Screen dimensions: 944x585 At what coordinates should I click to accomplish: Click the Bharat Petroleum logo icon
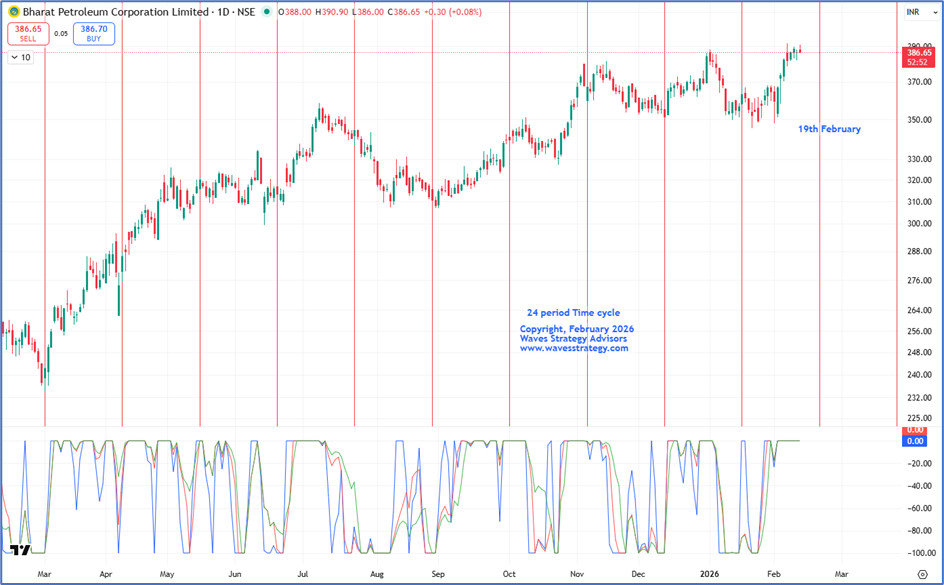(x=14, y=12)
